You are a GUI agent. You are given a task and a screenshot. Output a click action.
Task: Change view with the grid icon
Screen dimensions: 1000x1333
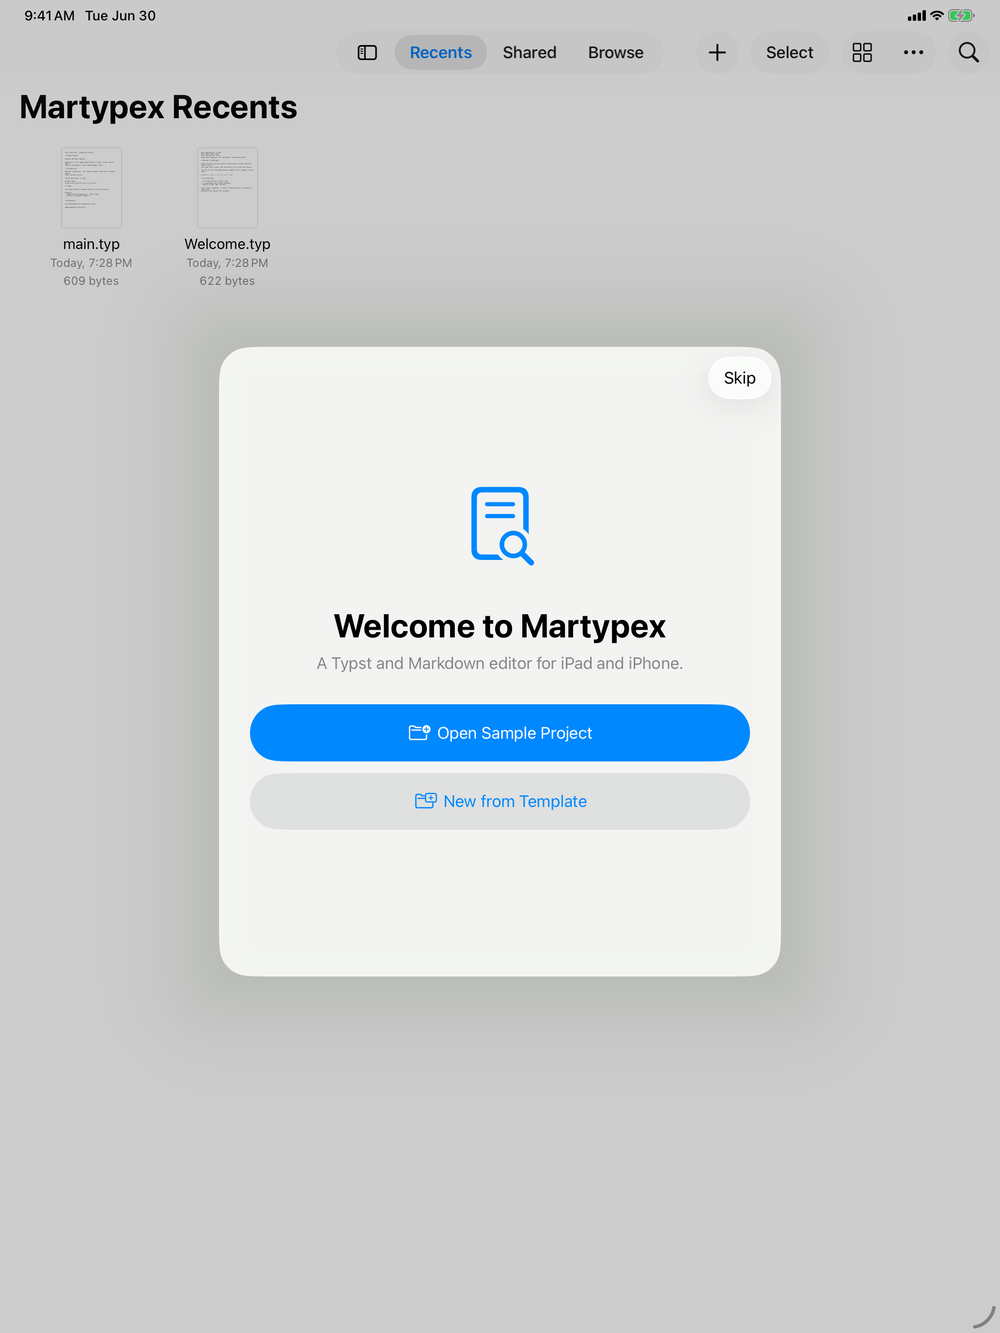coord(862,52)
